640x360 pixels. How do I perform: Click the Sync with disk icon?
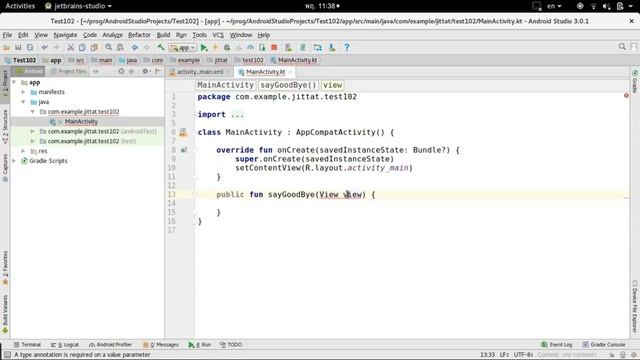click(30, 48)
